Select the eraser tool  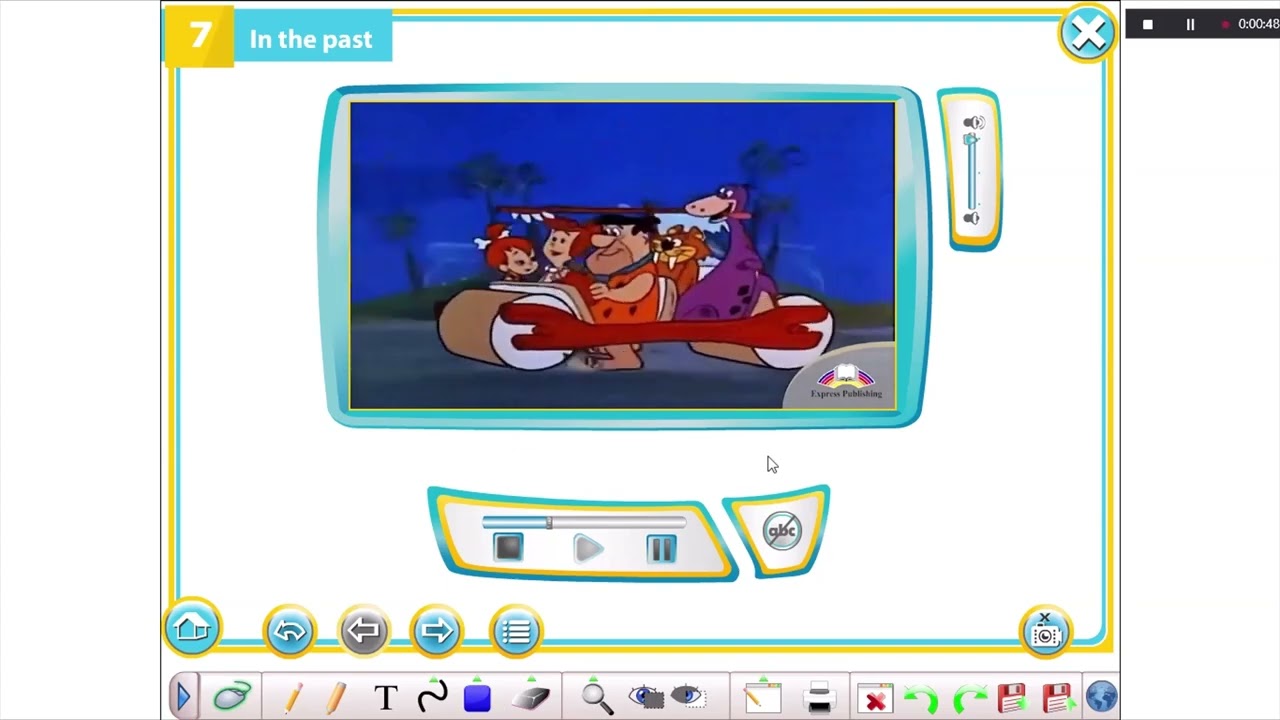tap(531, 697)
